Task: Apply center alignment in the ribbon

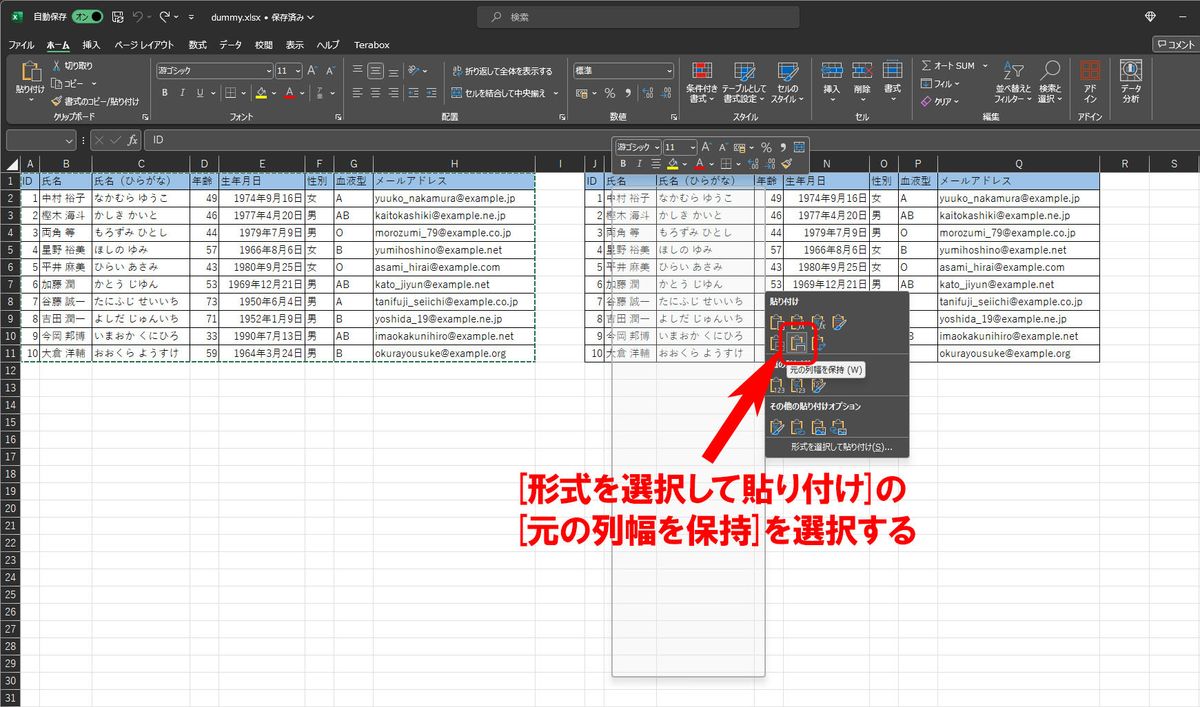Action: click(x=375, y=93)
